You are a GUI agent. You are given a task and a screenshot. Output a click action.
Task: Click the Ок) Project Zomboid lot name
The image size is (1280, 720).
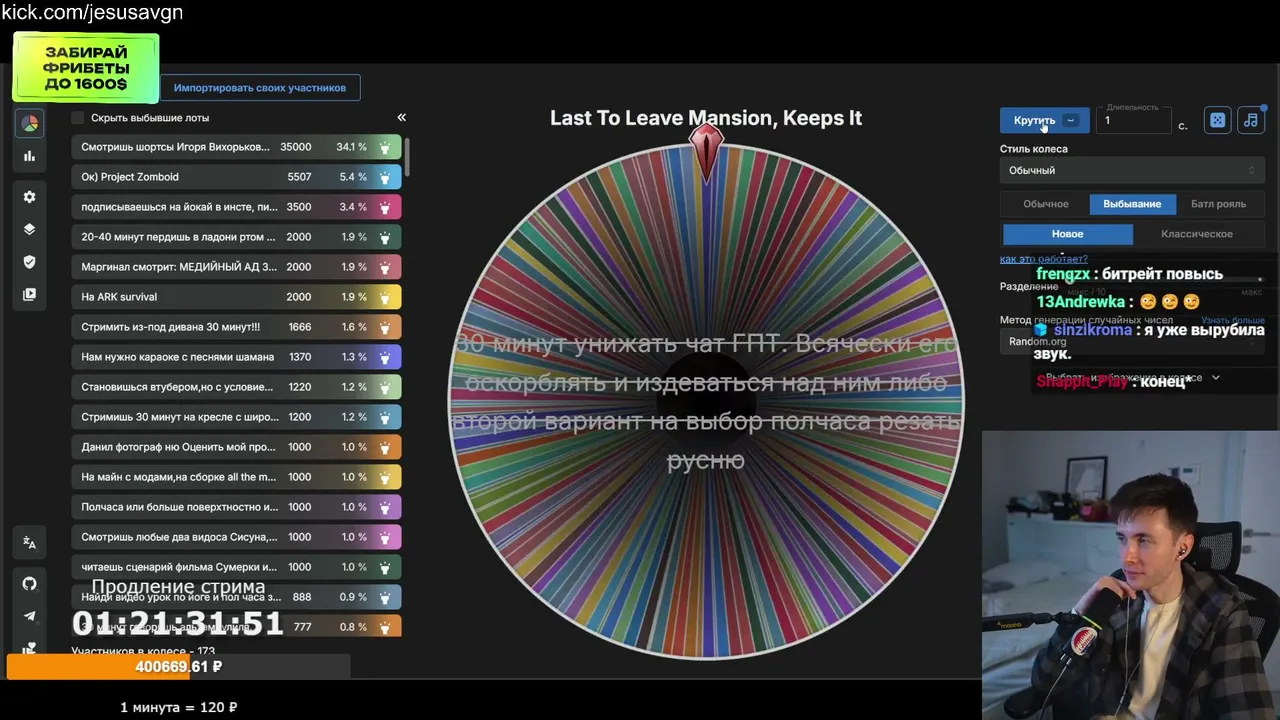click(x=130, y=177)
